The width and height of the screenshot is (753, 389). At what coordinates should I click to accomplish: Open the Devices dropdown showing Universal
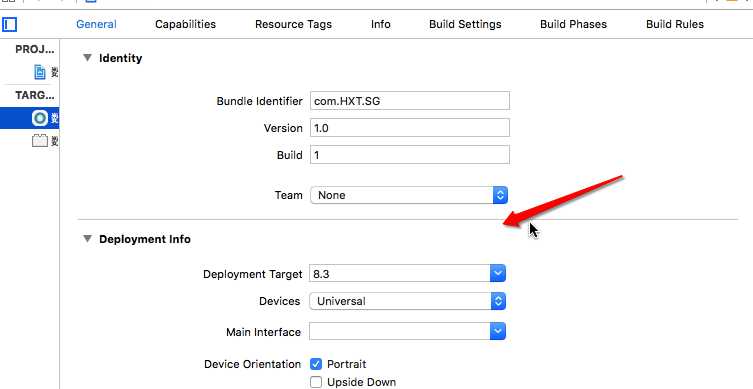407,302
